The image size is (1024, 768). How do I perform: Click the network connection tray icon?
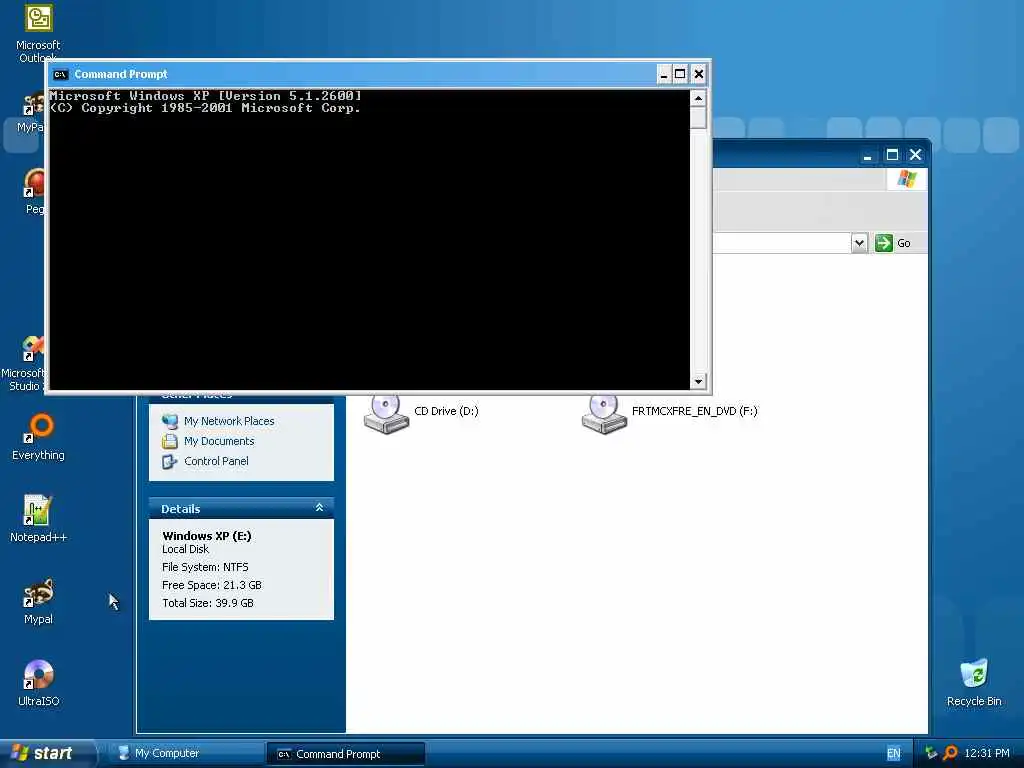click(x=931, y=753)
